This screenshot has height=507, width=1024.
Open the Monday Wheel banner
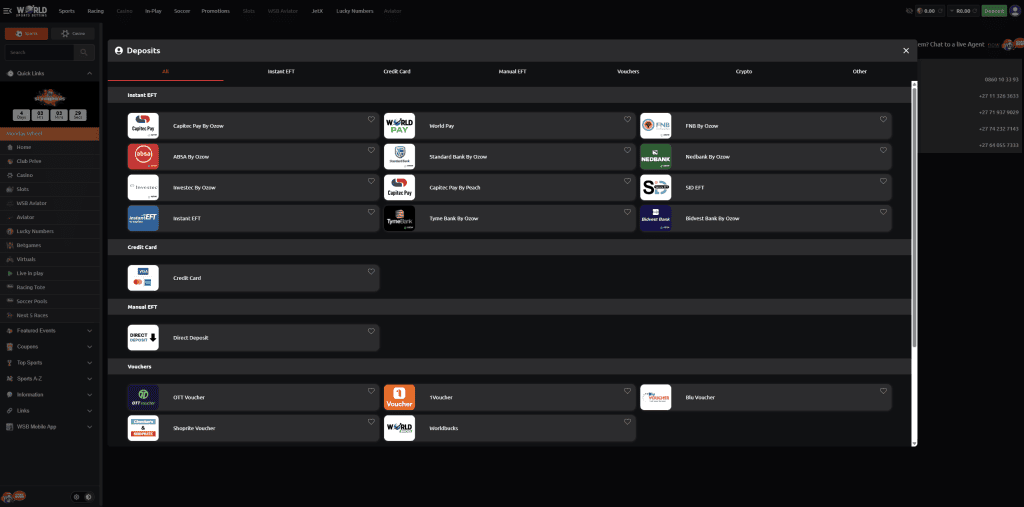click(x=50, y=133)
